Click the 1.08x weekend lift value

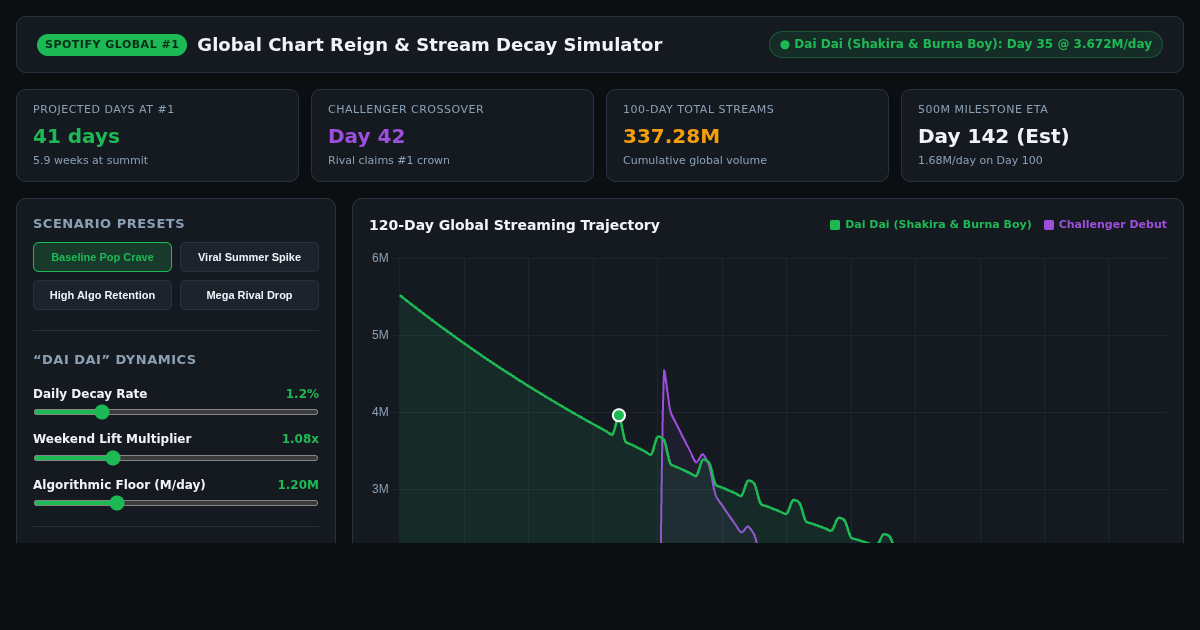(x=300, y=439)
